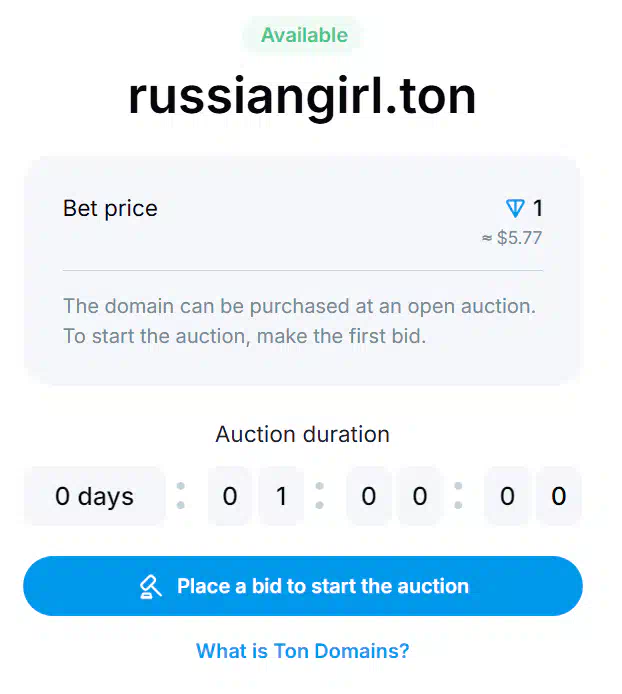Click the Available status badge

304,35
